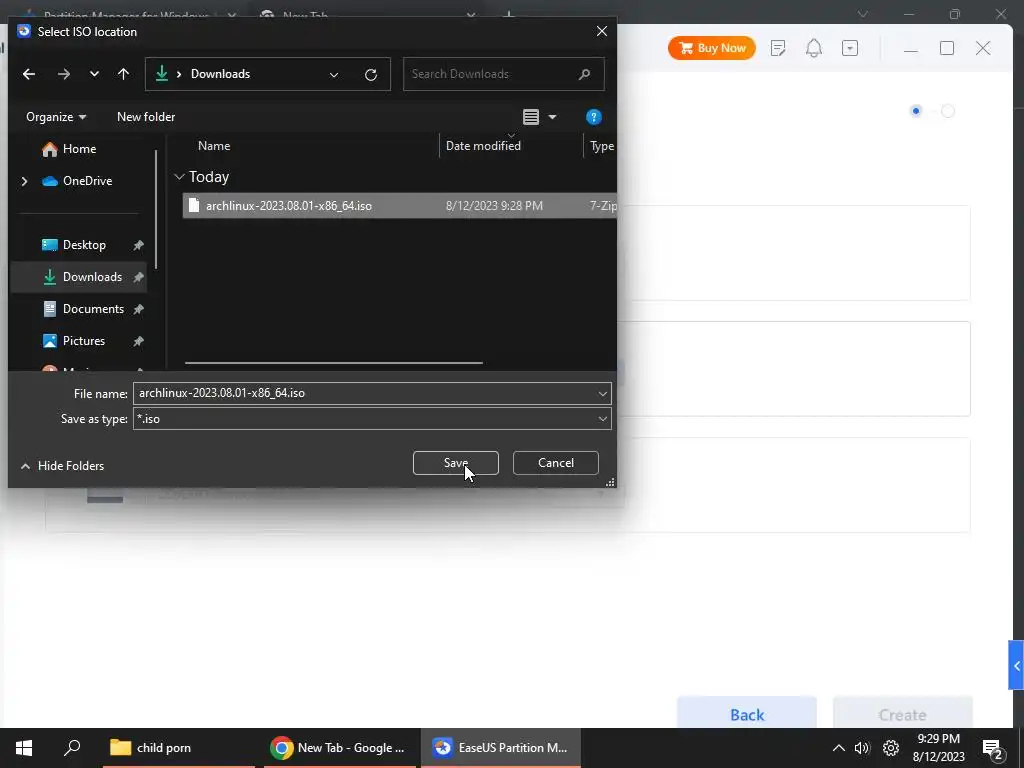Click the Downloads address bar path
This screenshot has height=768, width=1024.
220,74
